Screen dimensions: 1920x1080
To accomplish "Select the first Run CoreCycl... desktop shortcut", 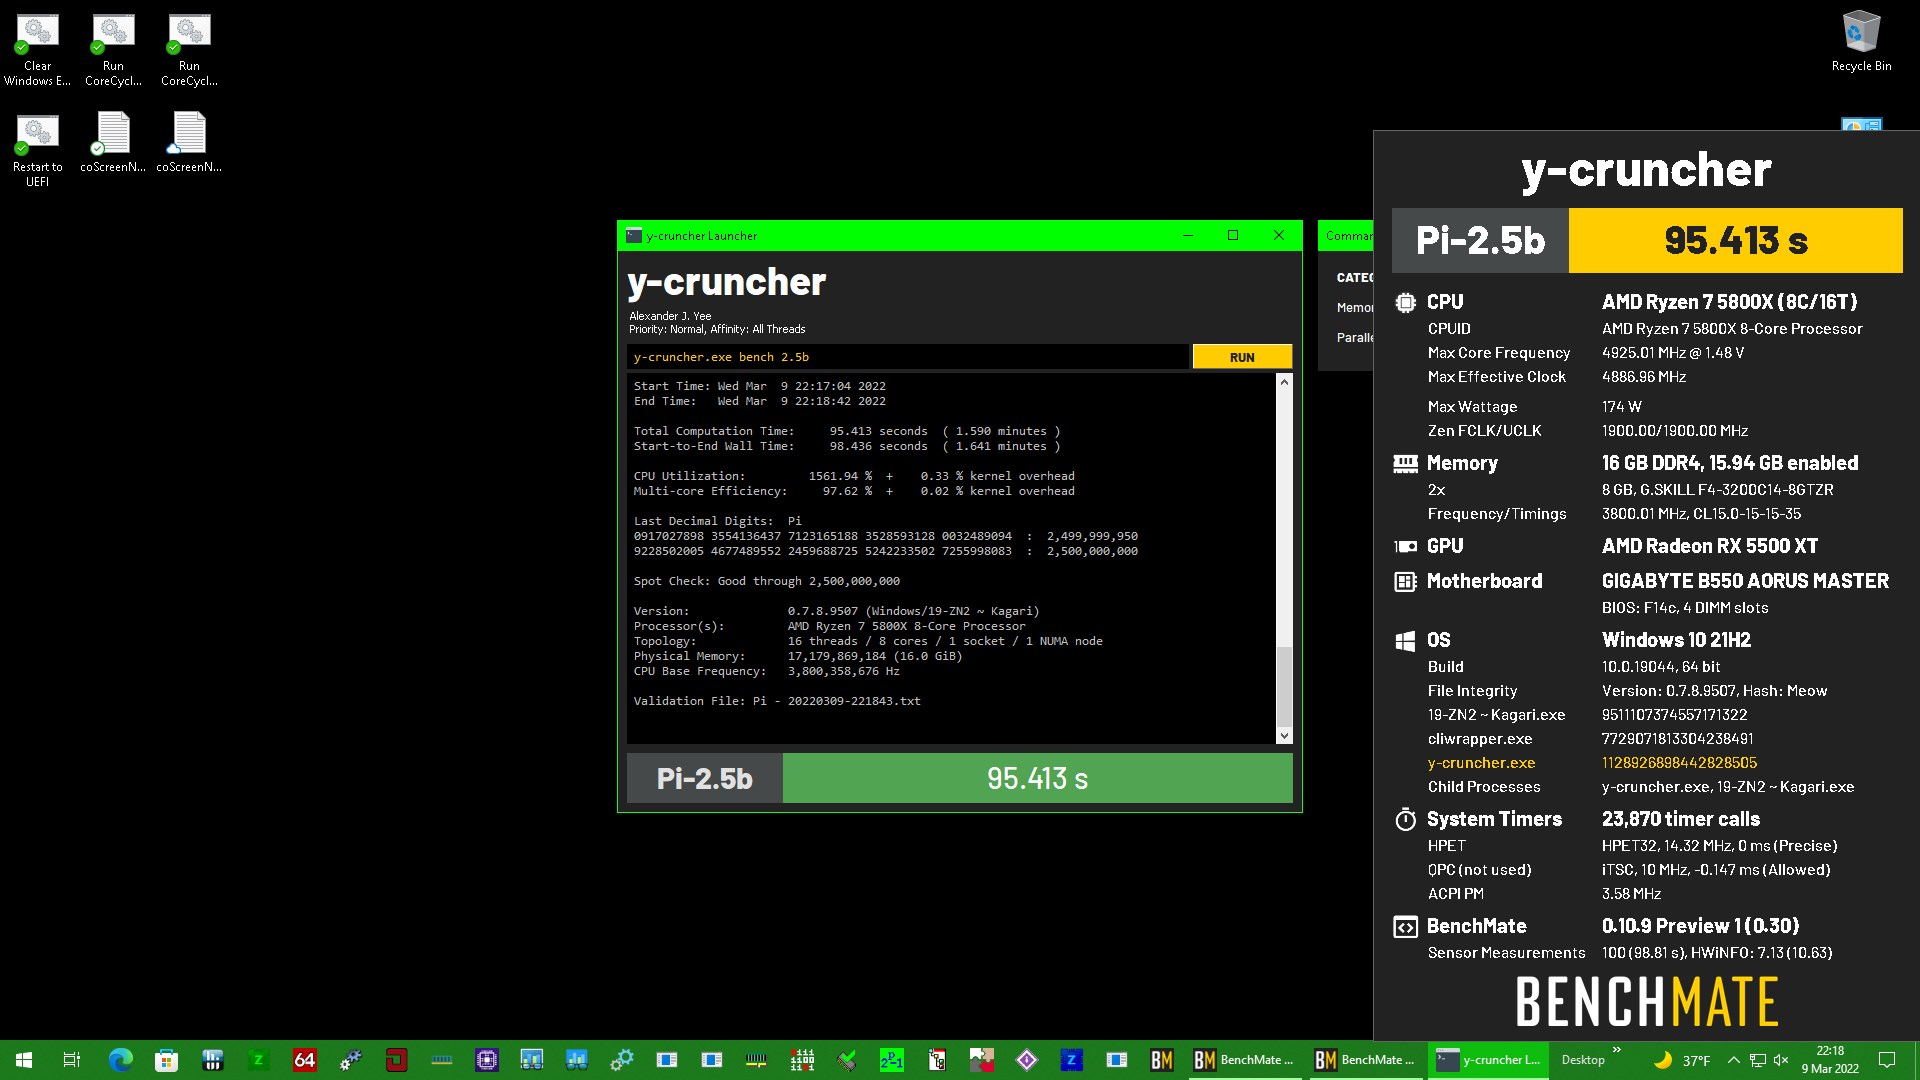I will [113, 51].
